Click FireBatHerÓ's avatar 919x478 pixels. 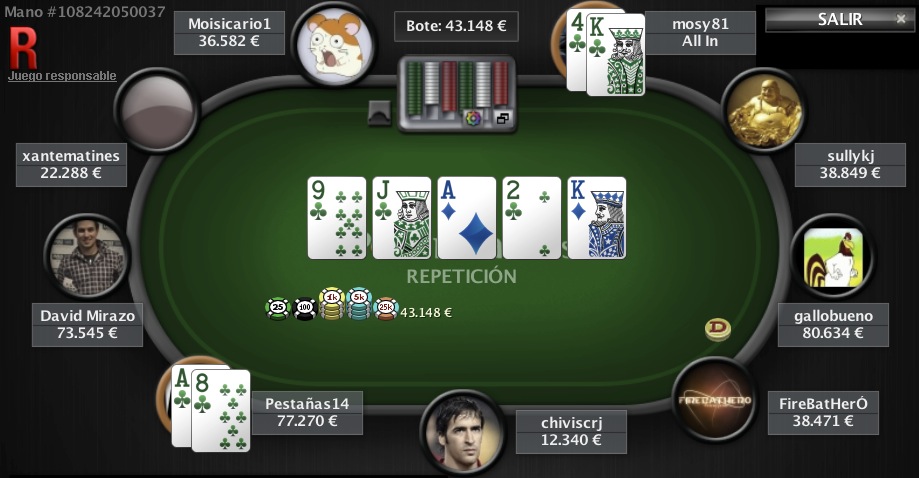click(x=714, y=400)
